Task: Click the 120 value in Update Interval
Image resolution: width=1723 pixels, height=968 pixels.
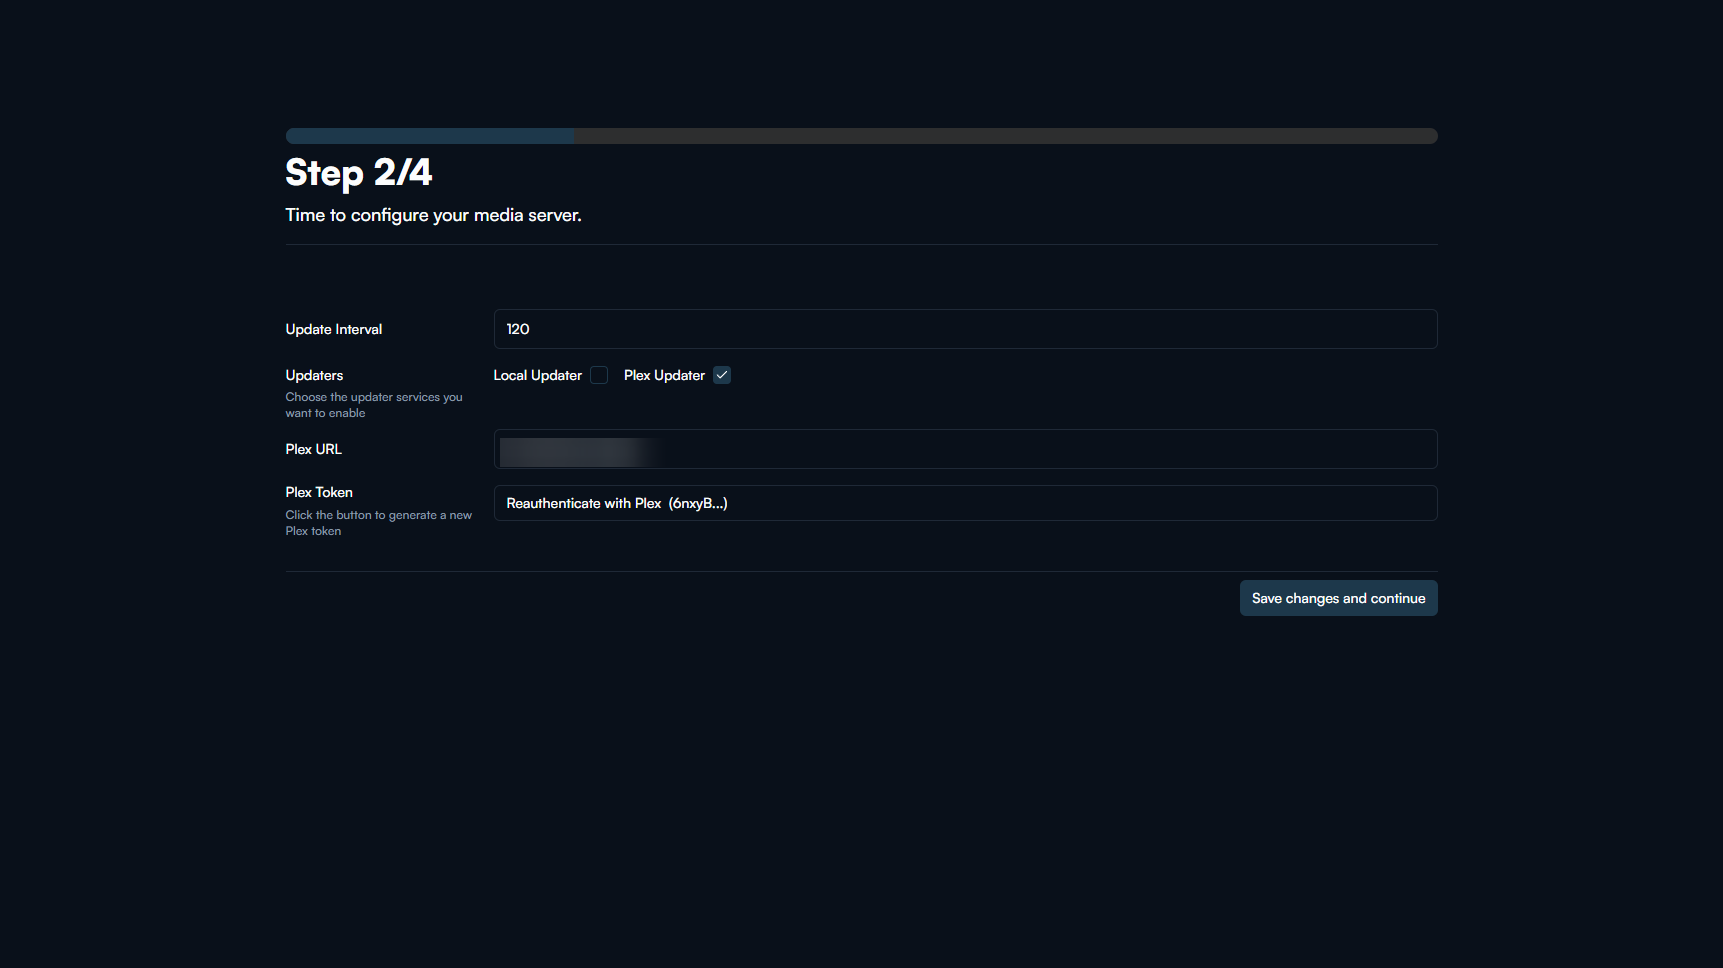Action: coord(518,329)
